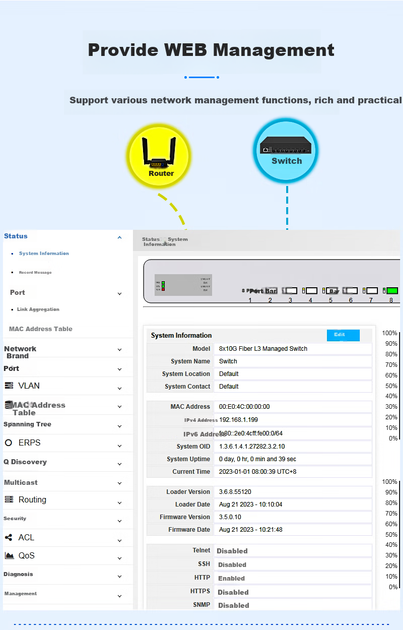Expand the Routing chevron

tap(119, 503)
